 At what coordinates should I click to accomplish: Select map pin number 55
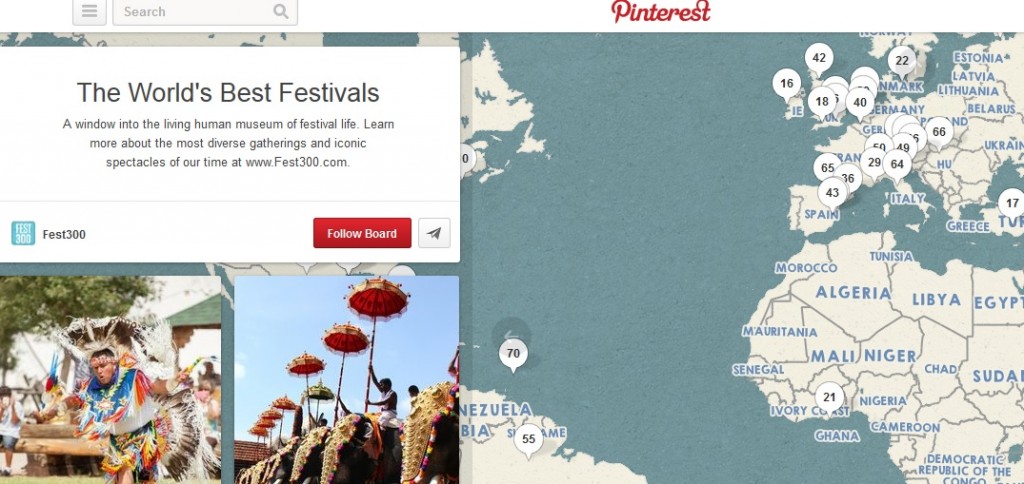(x=528, y=440)
